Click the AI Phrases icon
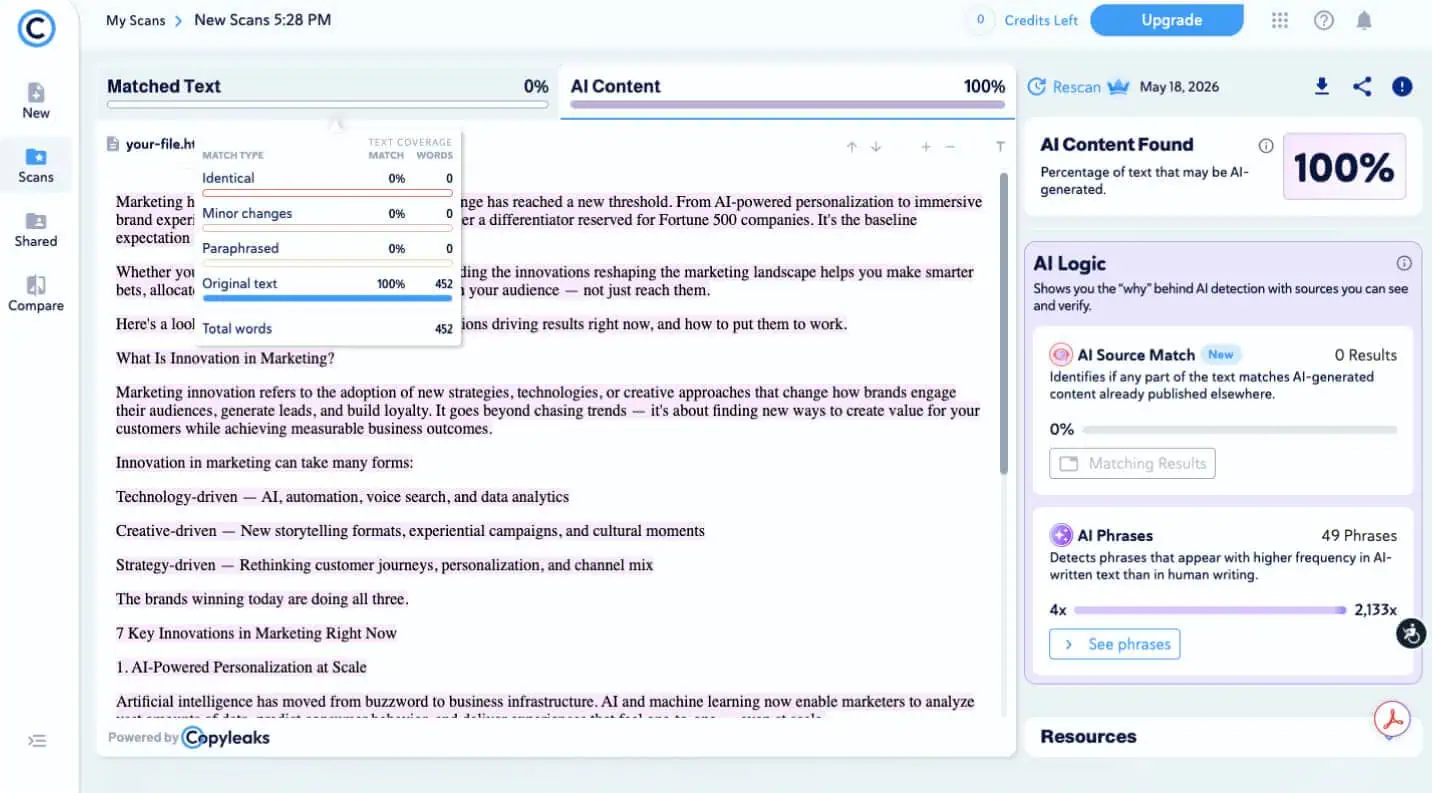Image resolution: width=1432 pixels, height=793 pixels. [x=1060, y=535]
